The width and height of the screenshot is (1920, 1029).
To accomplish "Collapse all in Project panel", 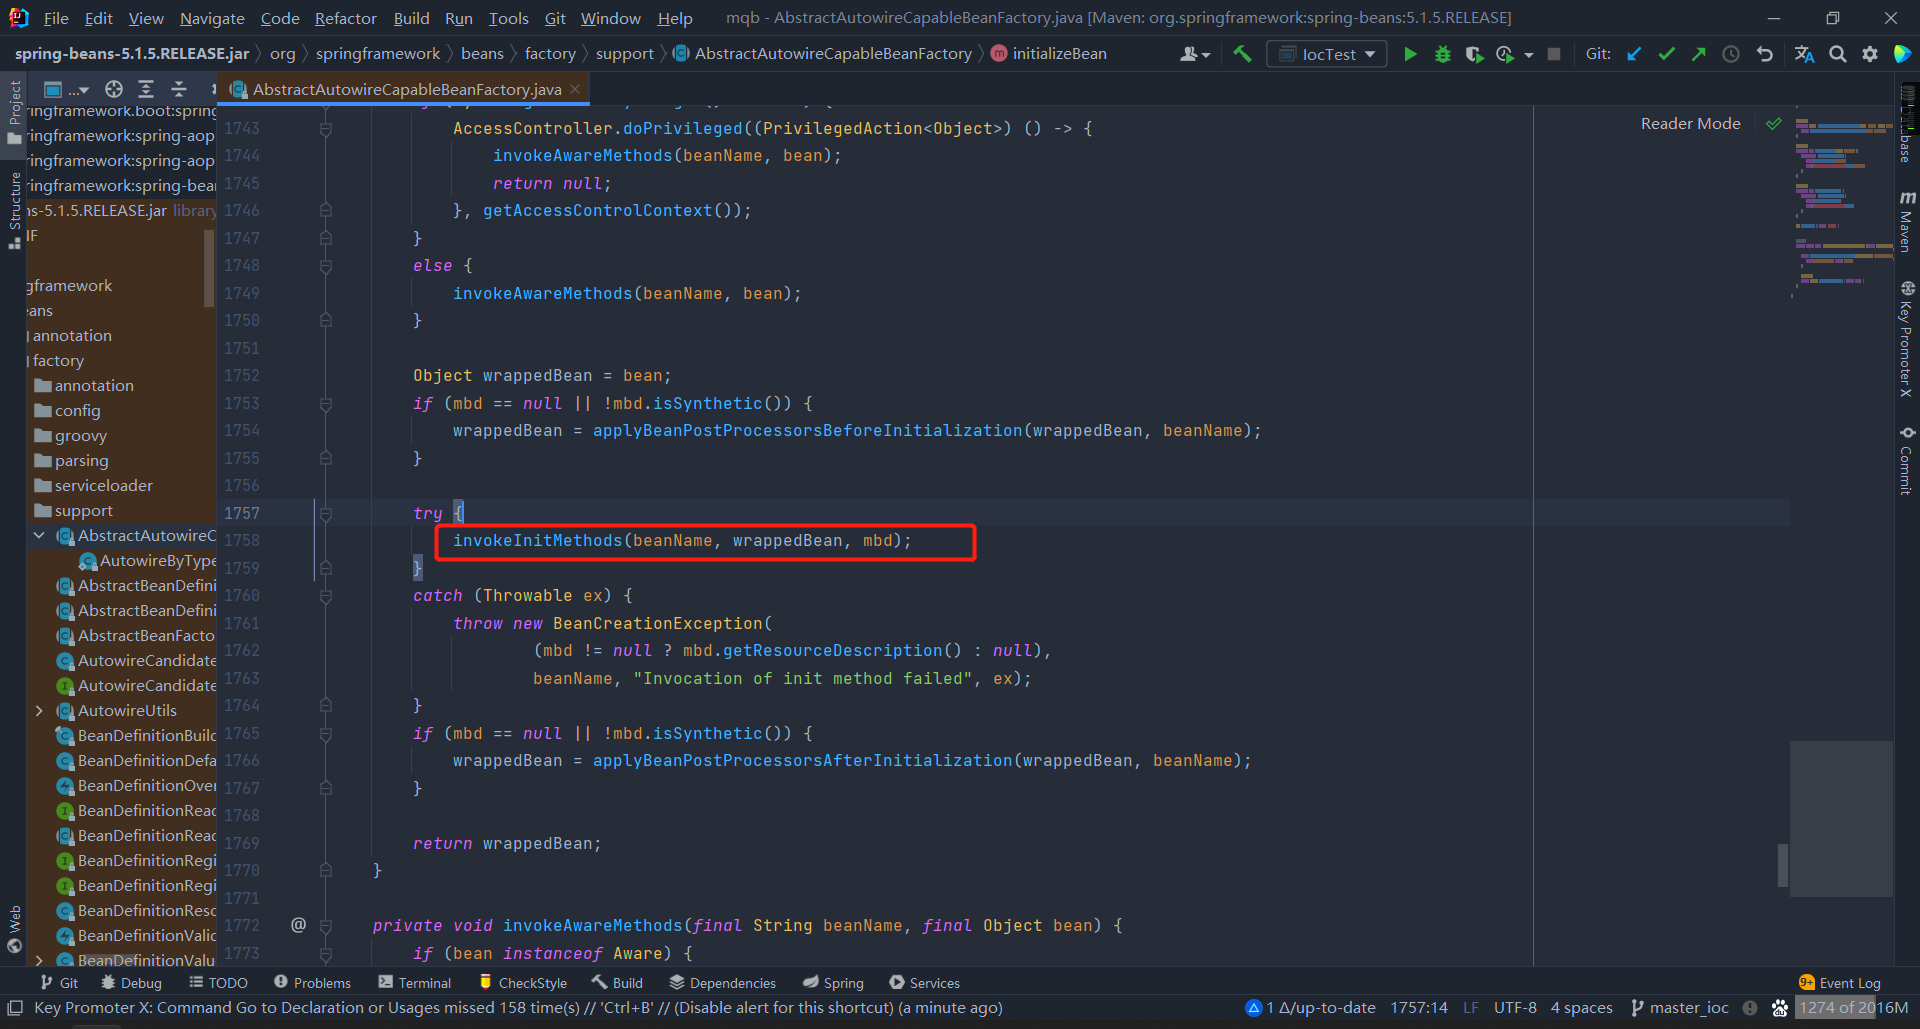I will click(179, 89).
